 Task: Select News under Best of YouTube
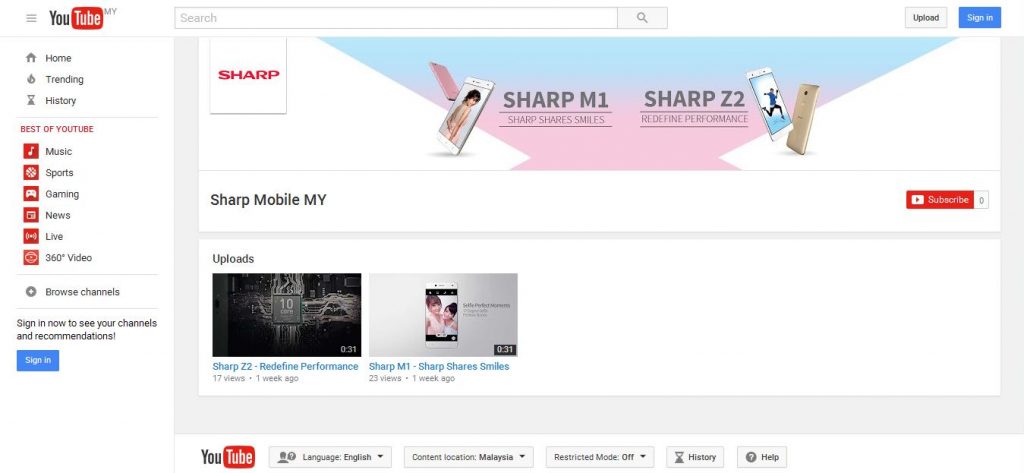click(57, 215)
